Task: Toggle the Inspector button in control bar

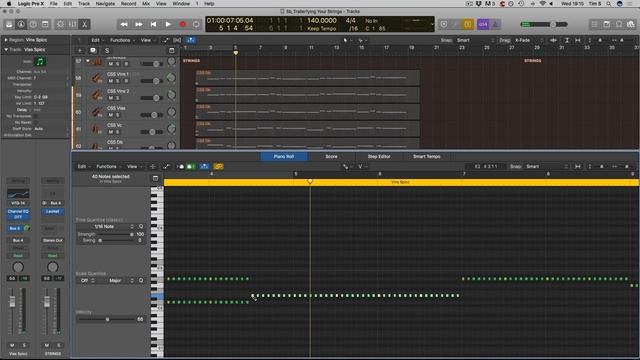Action: click(x=21, y=24)
